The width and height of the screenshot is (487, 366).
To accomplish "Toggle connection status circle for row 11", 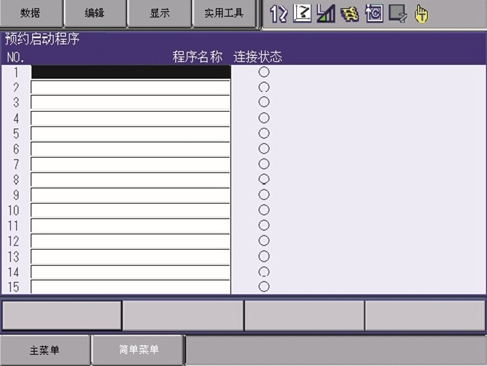I will coord(264,225).
